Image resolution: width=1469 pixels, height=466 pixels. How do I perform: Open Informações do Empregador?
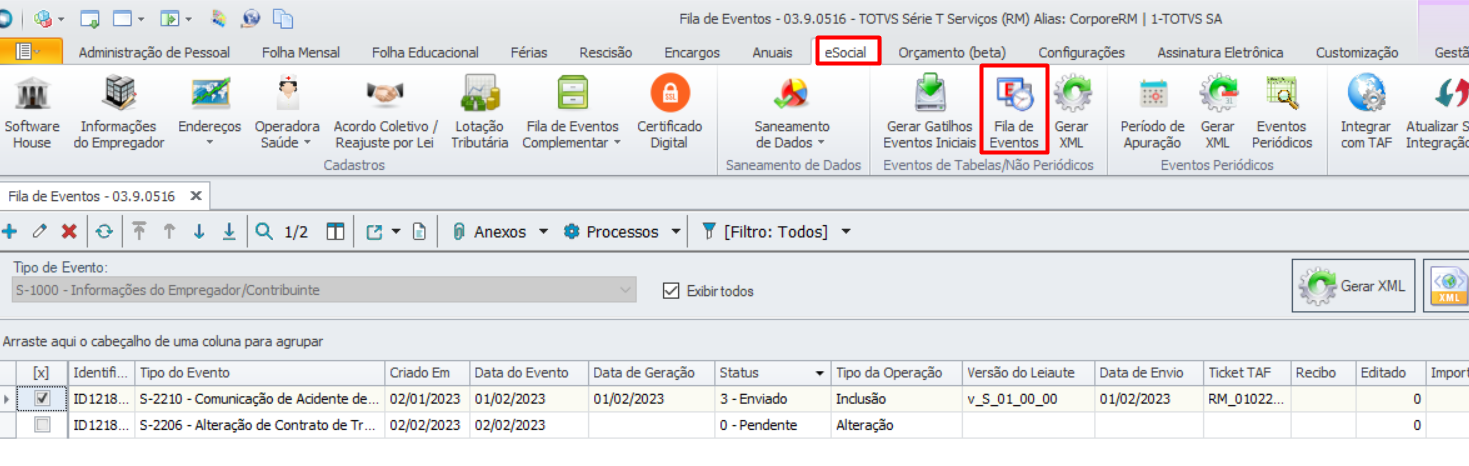coord(119,113)
